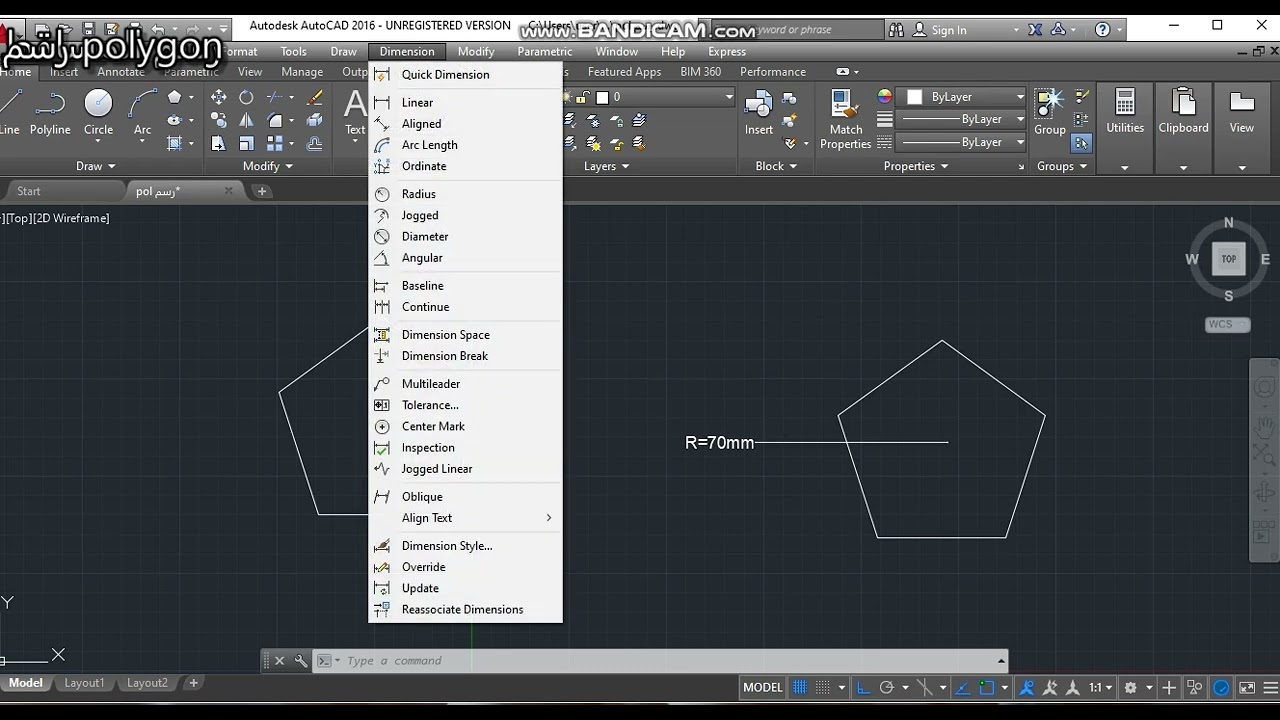Image resolution: width=1280 pixels, height=720 pixels.
Task: Toggle 2D object snap
Action: coord(987,688)
